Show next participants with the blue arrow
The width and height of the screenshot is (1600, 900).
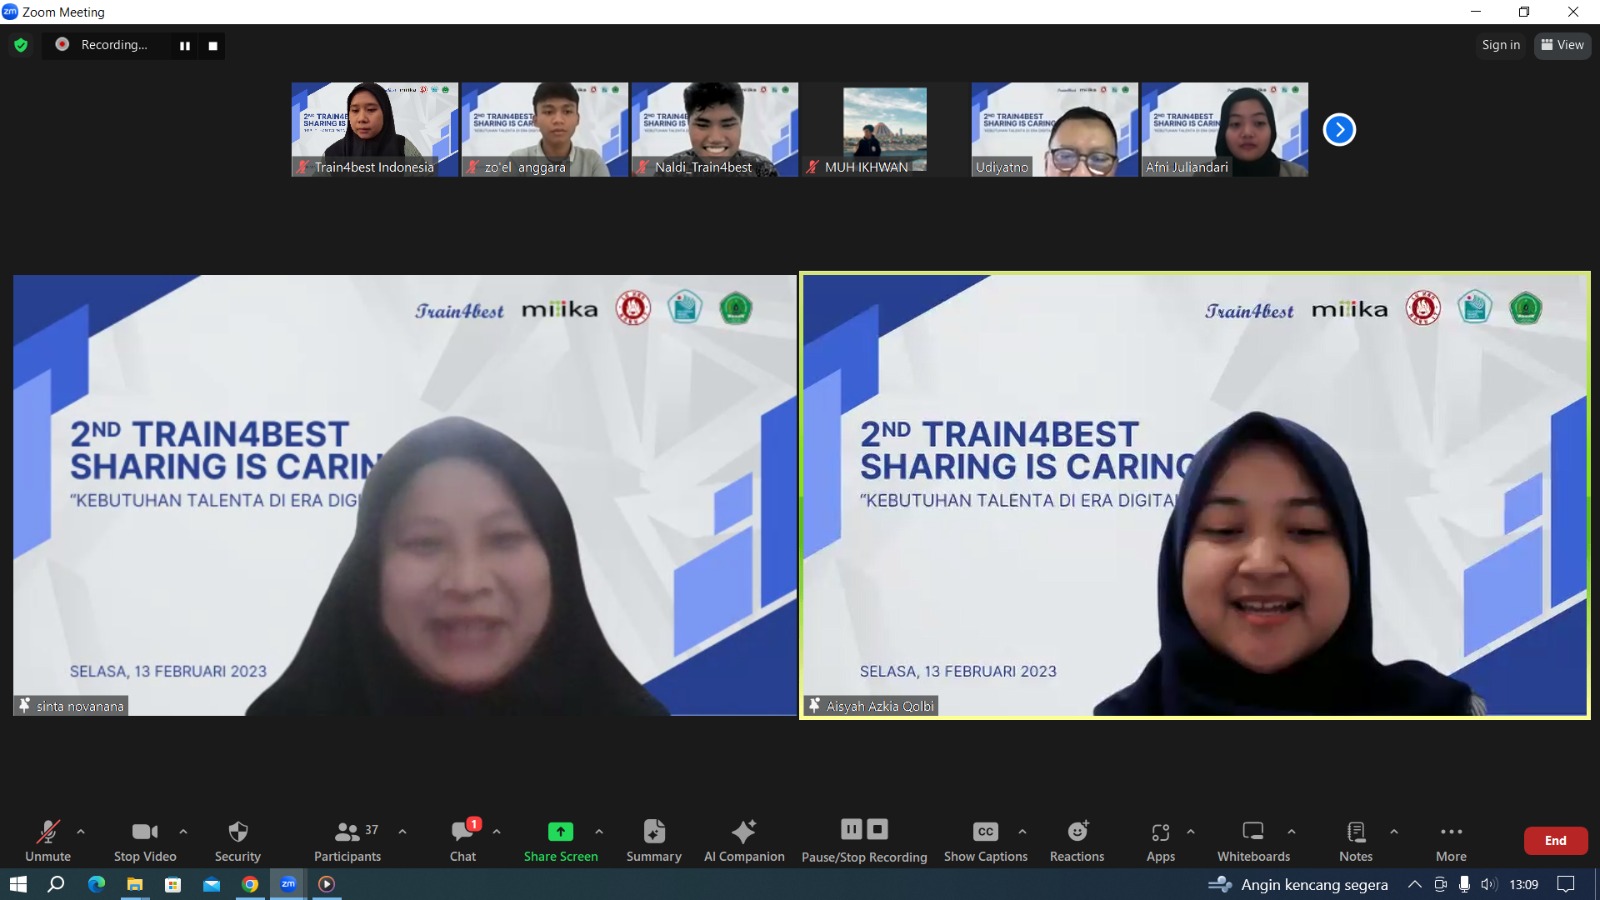point(1339,130)
